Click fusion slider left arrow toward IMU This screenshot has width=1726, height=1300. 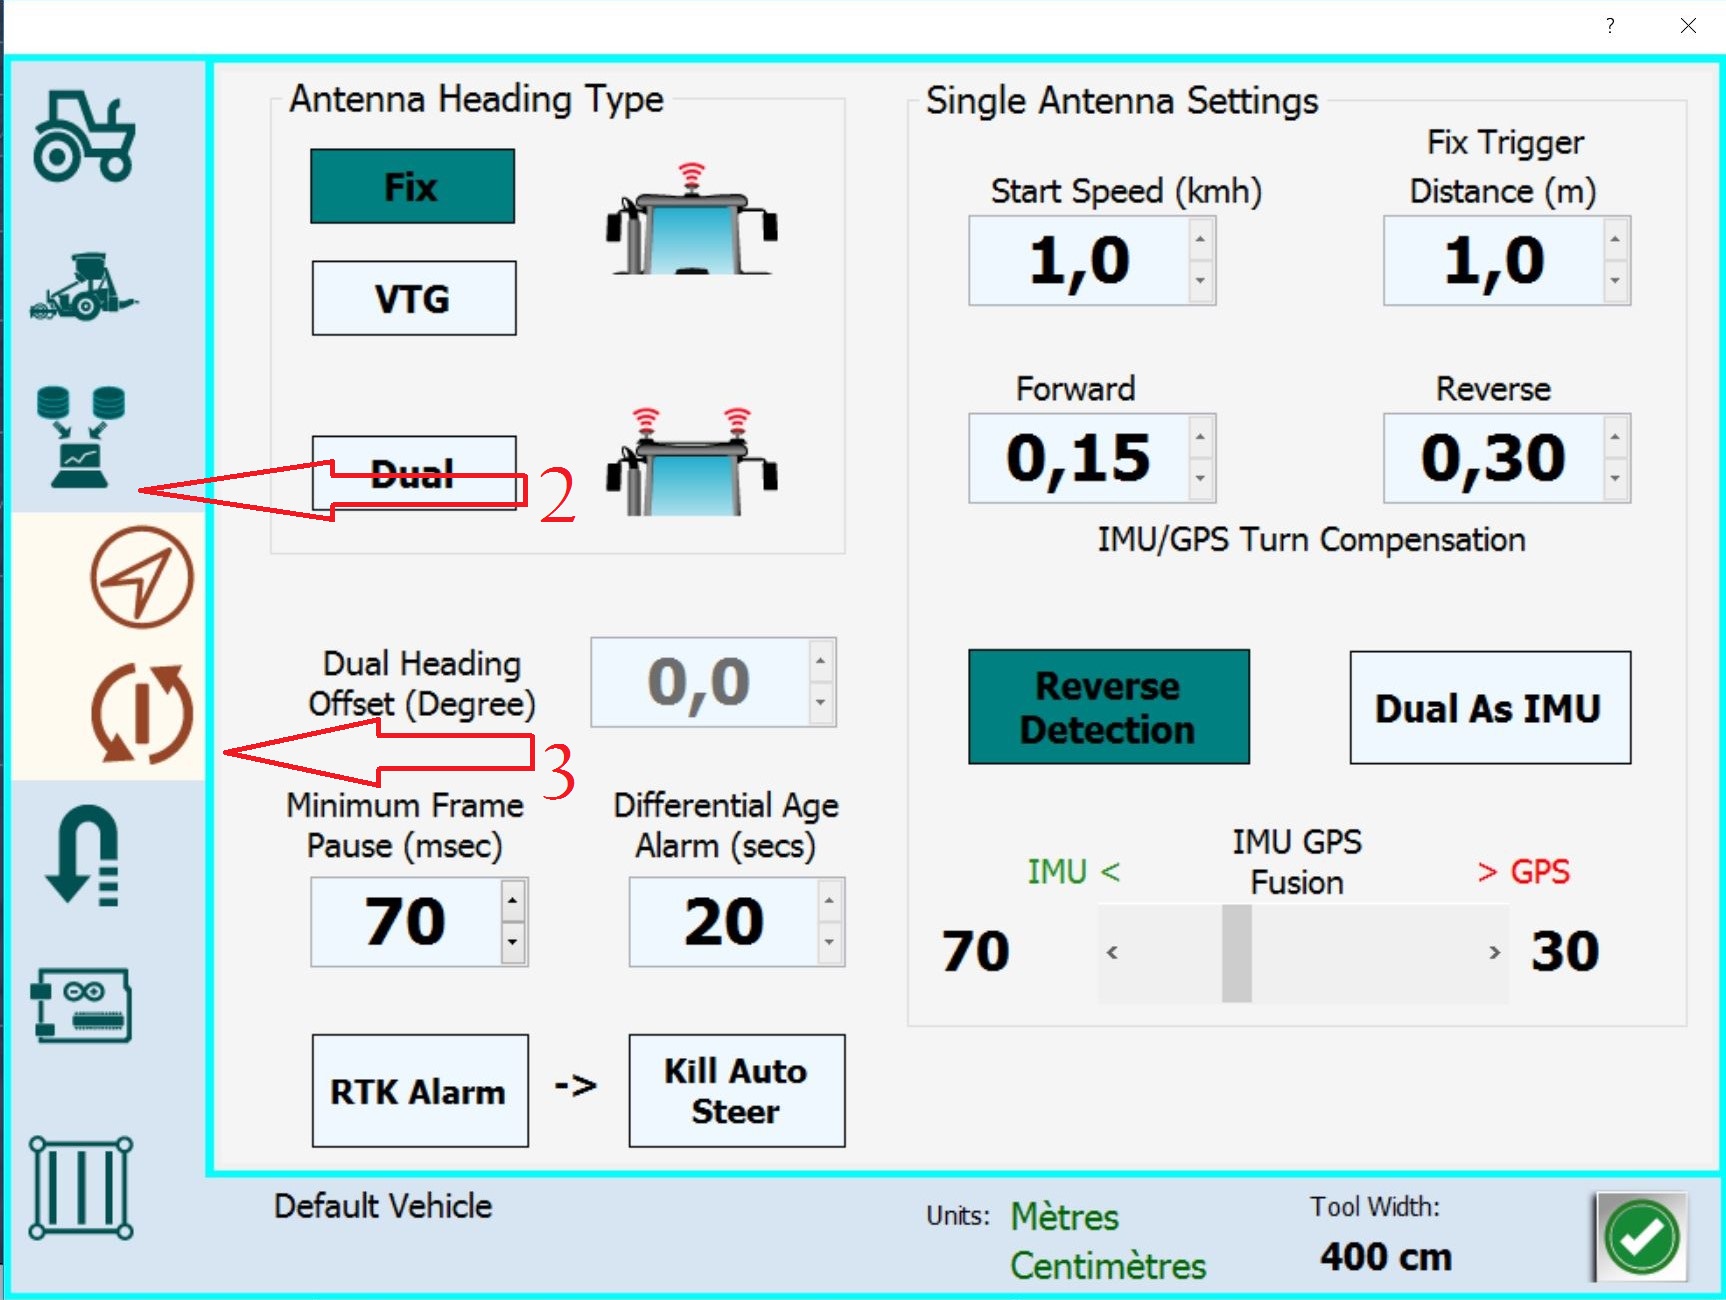click(1112, 953)
